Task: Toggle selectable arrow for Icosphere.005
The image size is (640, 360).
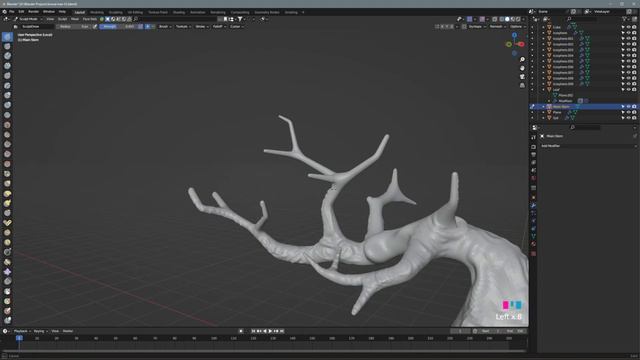Action: pyautogui.click(x=623, y=61)
